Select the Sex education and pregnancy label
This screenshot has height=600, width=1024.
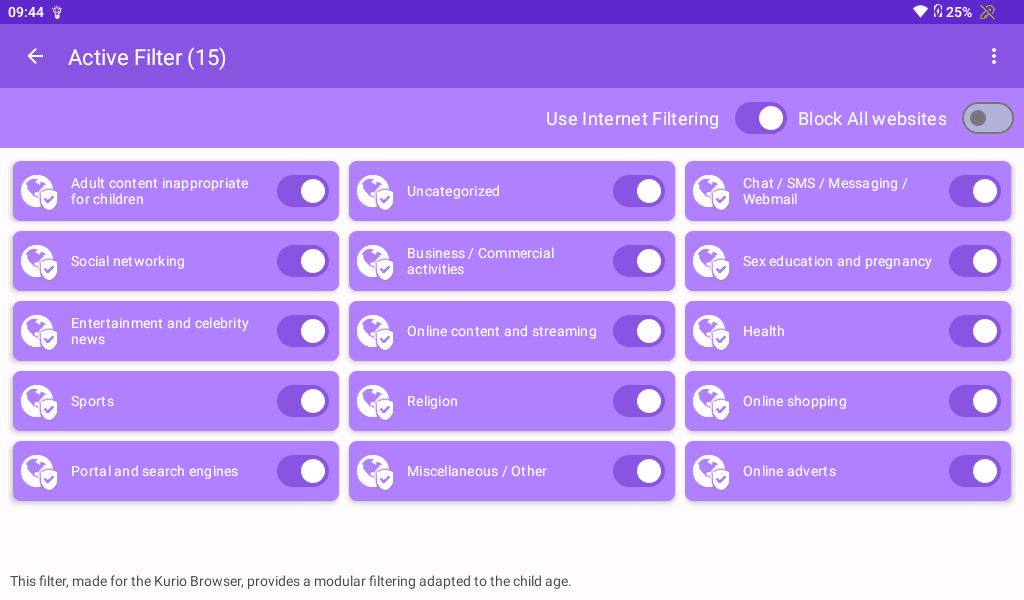click(837, 262)
